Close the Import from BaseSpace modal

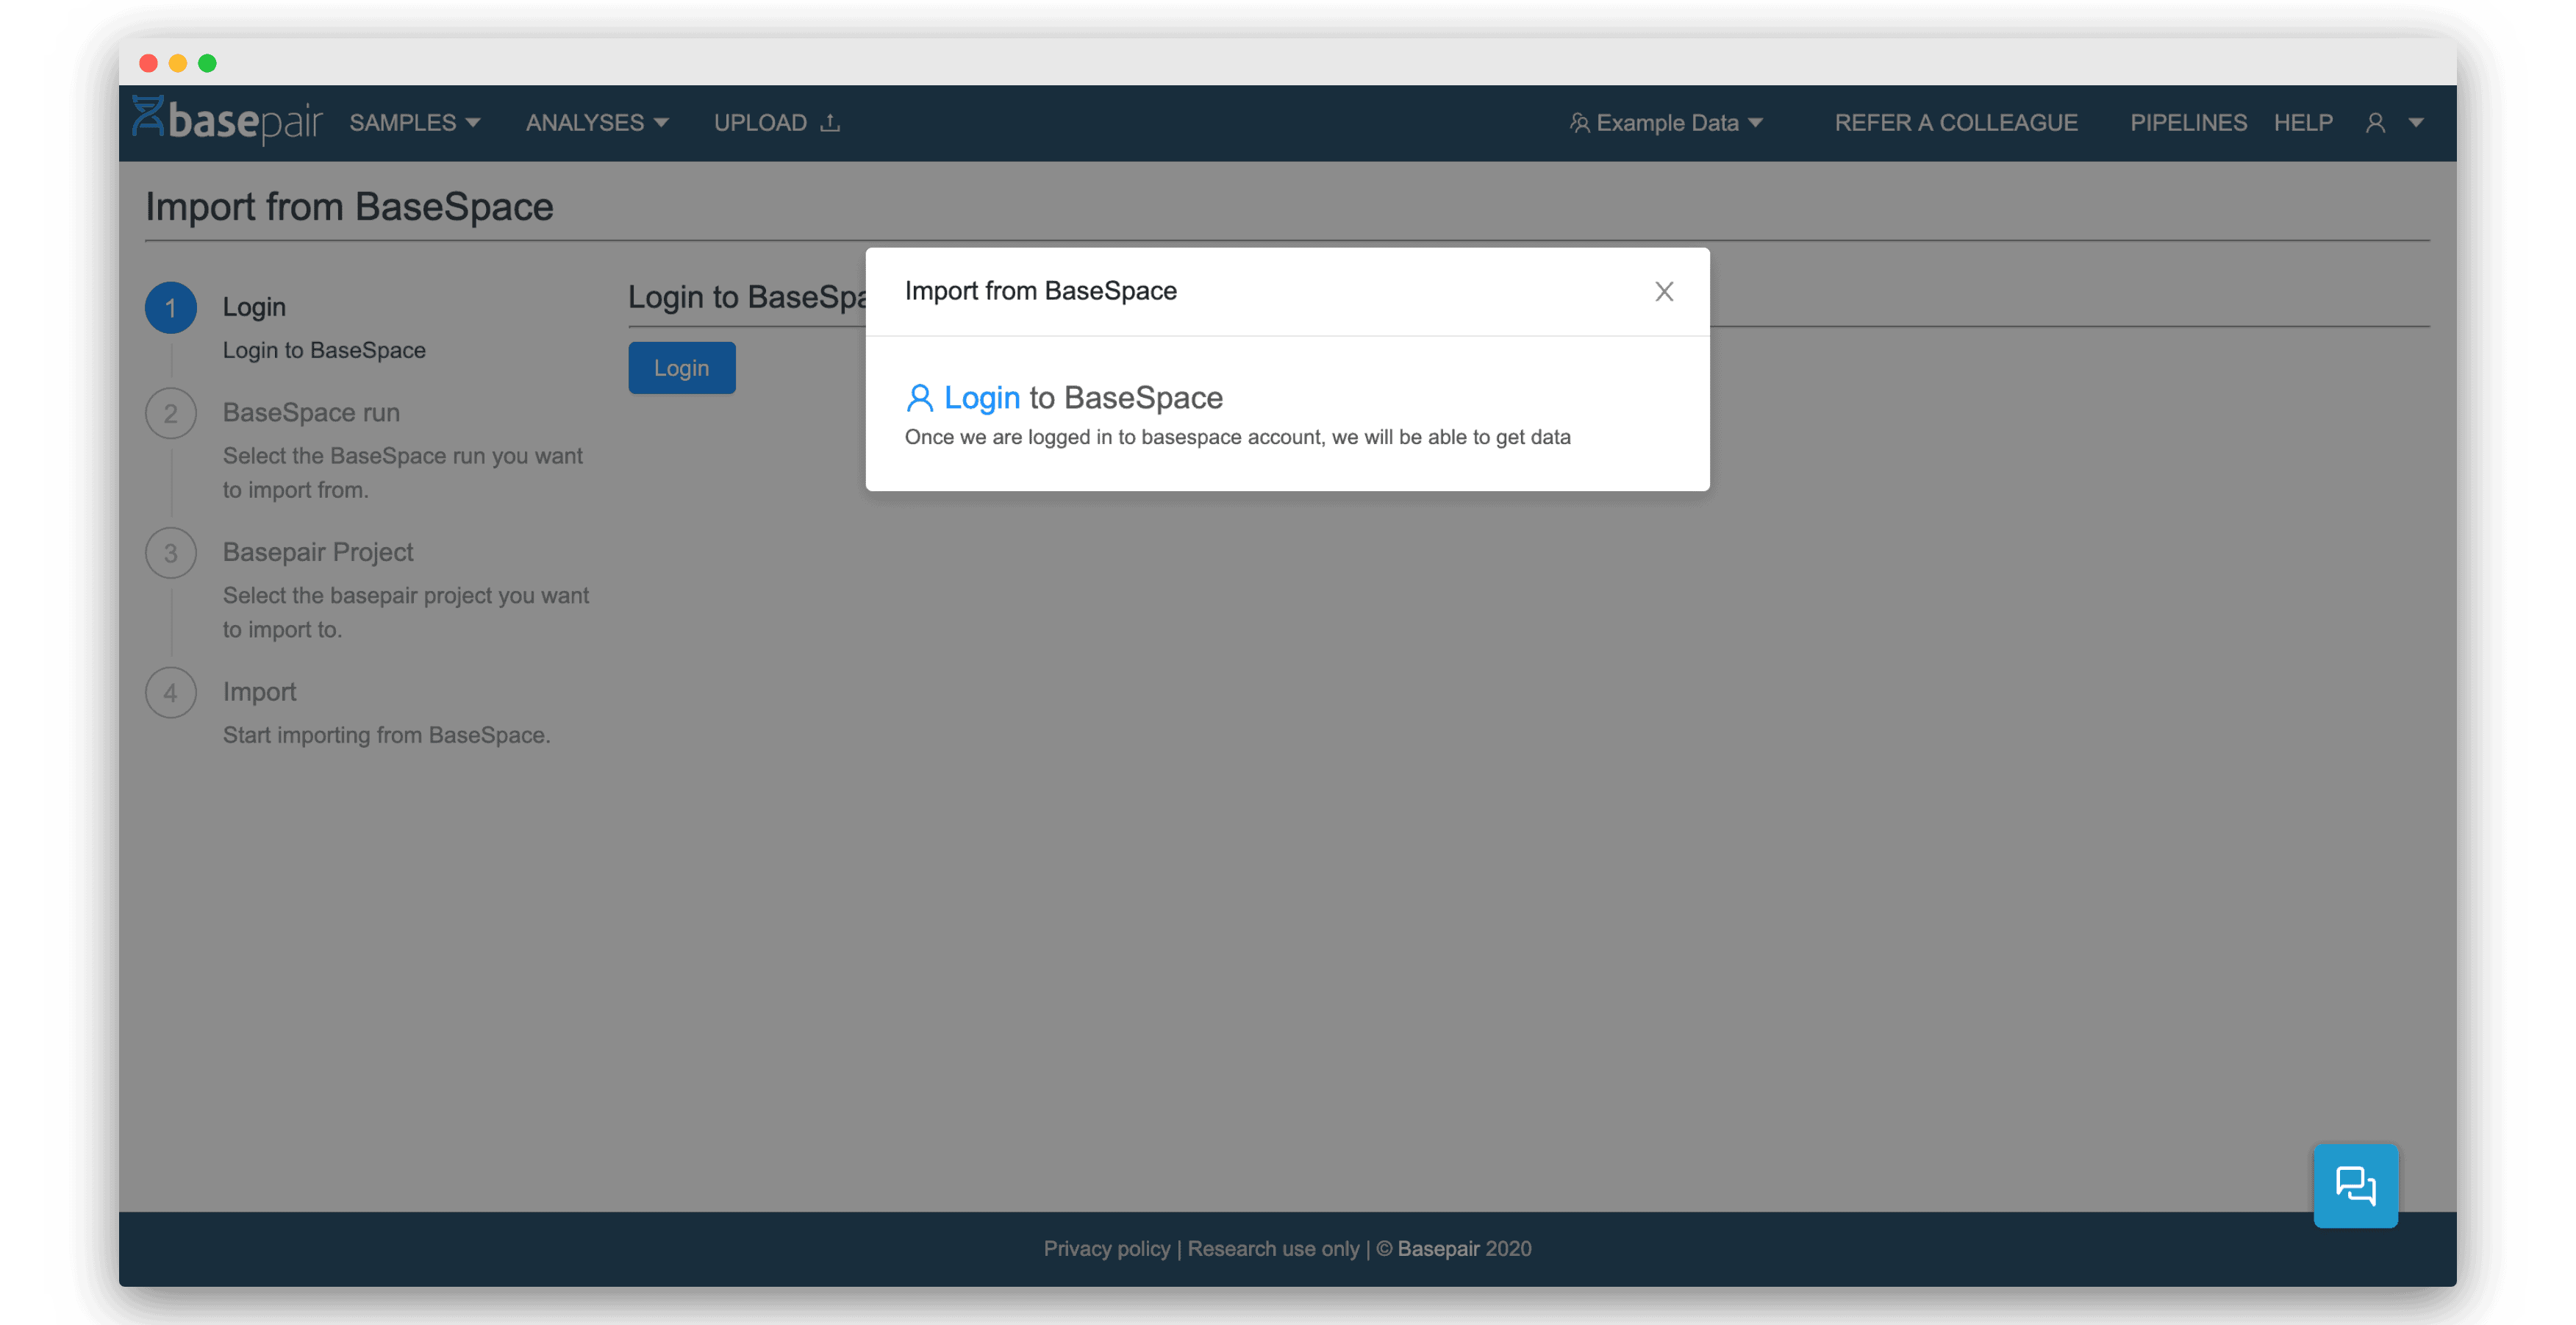tap(1664, 290)
